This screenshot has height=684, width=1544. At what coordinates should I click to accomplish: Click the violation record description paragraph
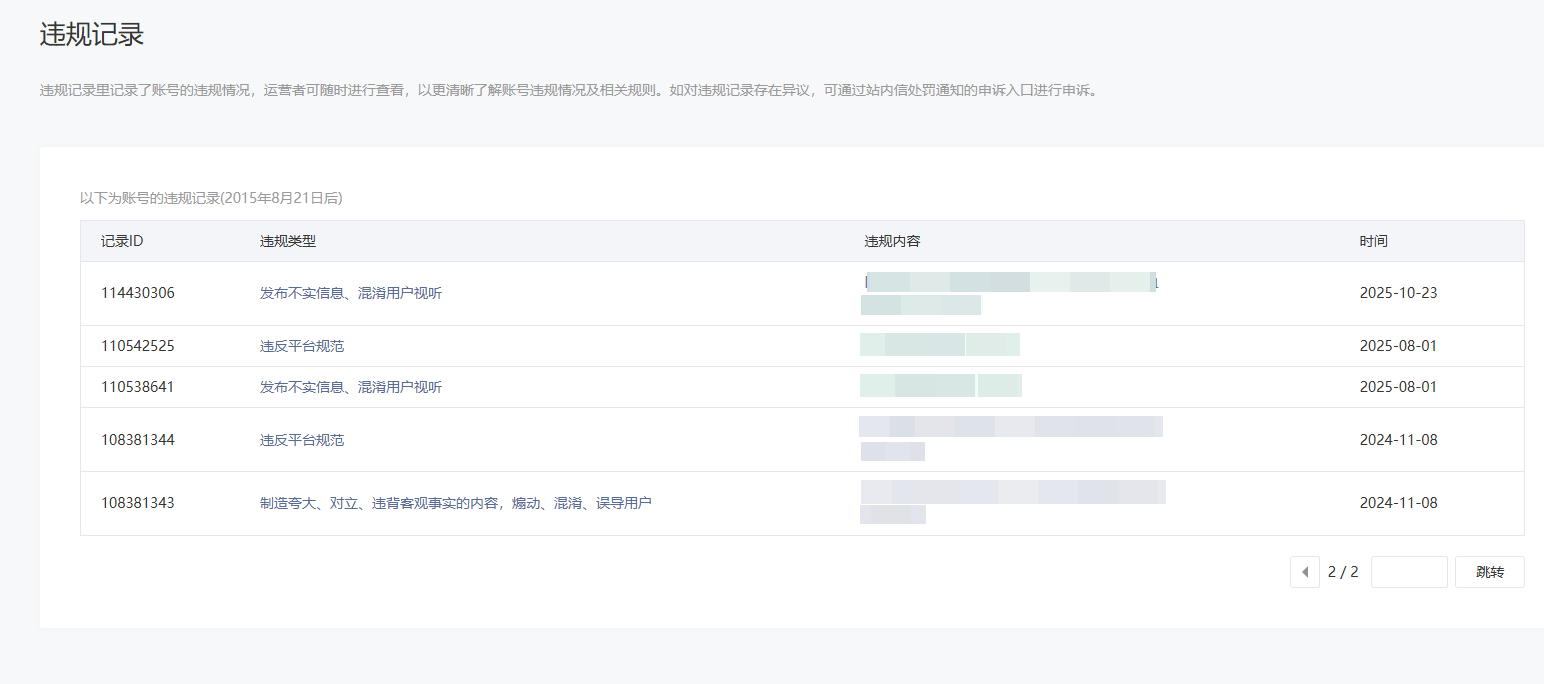pyautogui.click(x=569, y=90)
